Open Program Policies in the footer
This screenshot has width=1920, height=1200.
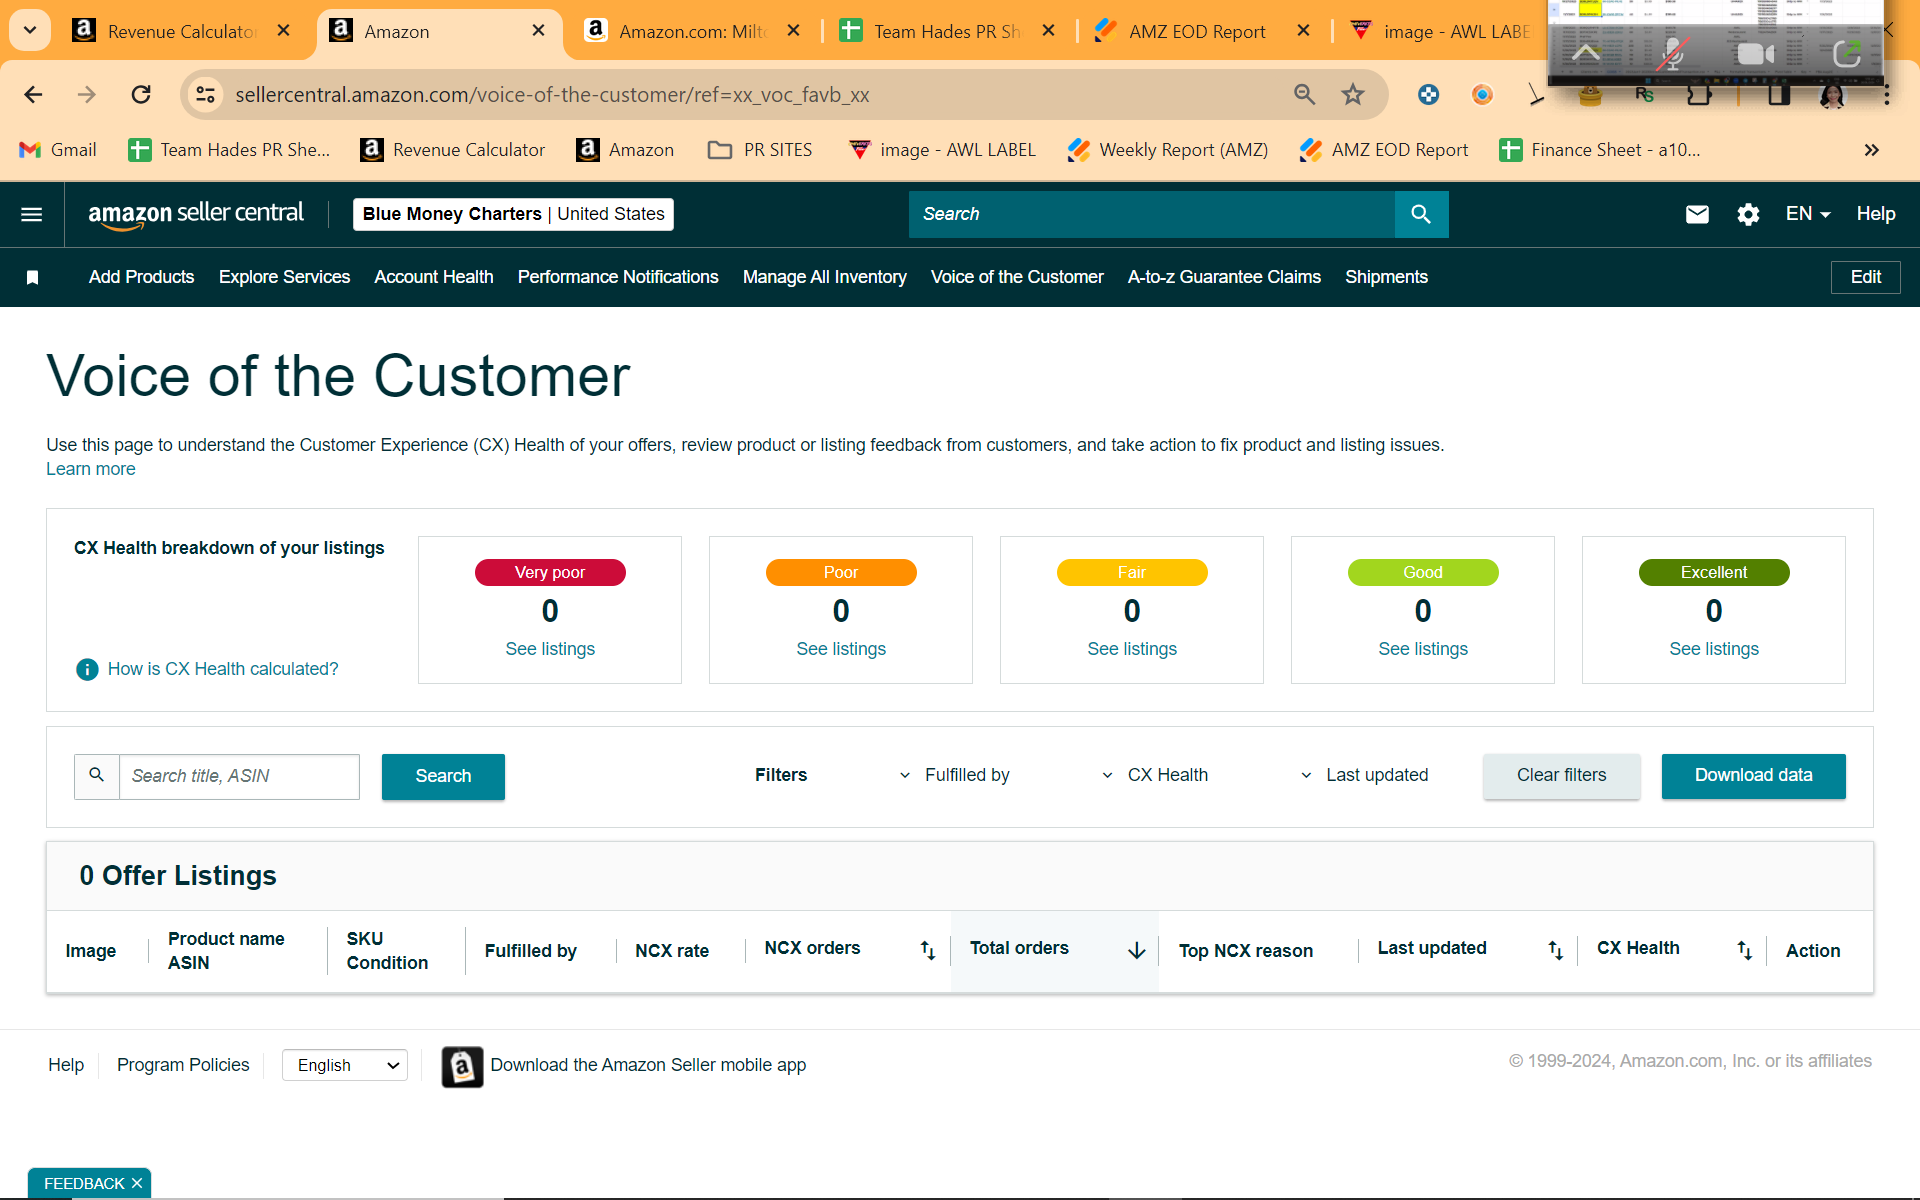pos(183,1066)
